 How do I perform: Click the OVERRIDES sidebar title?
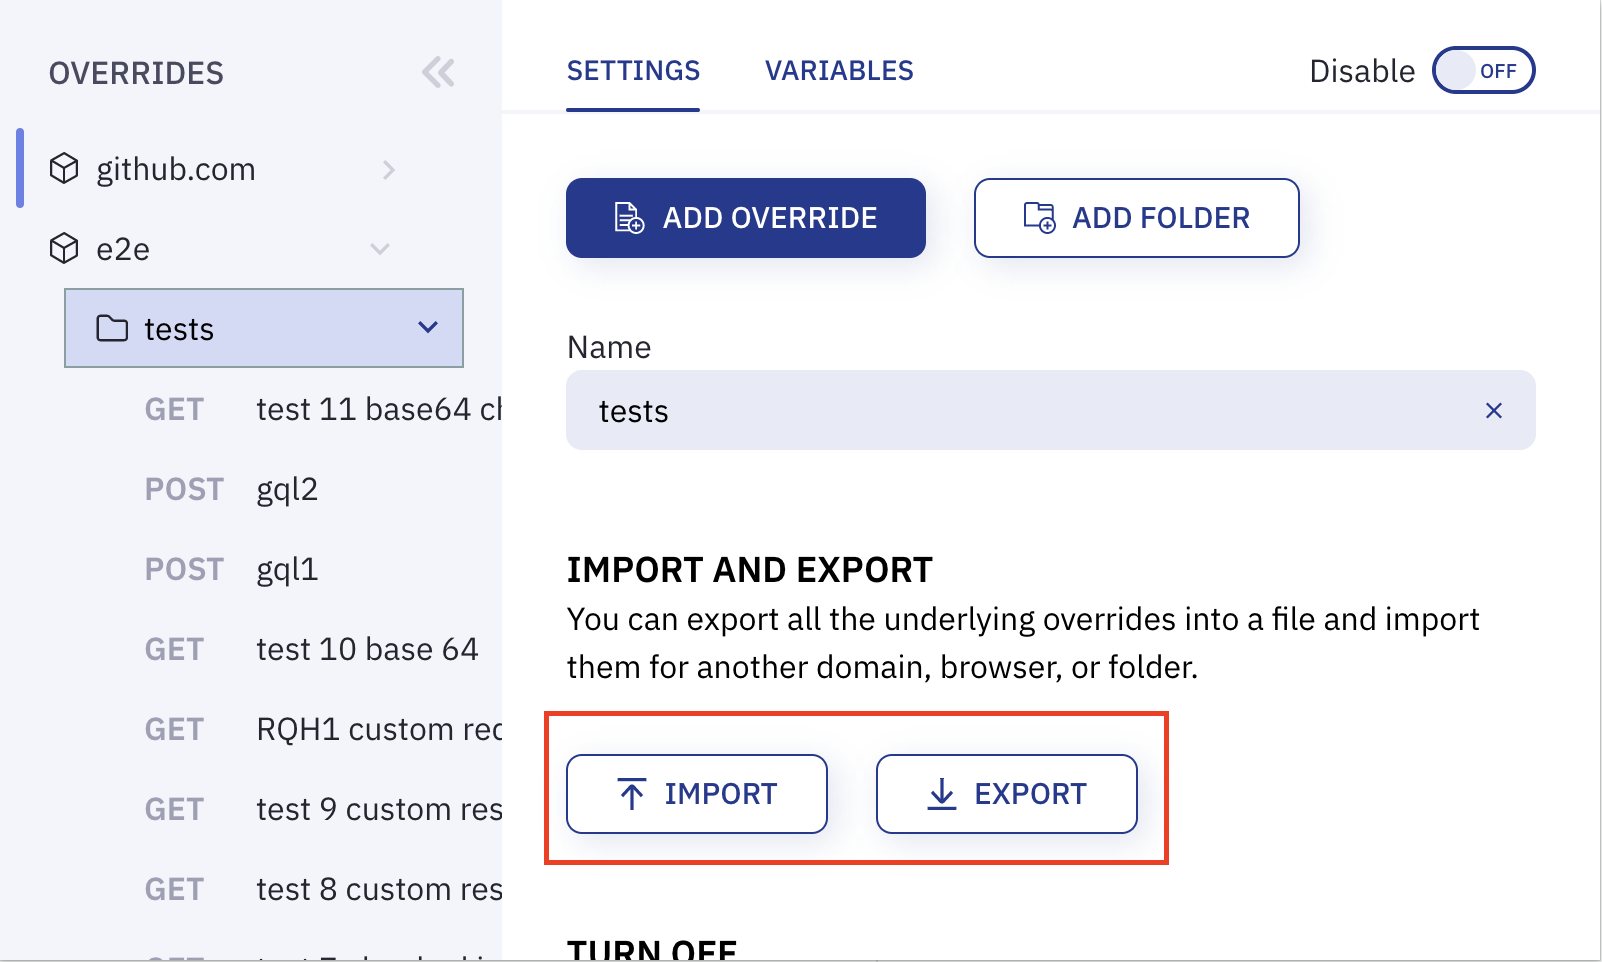tap(136, 73)
